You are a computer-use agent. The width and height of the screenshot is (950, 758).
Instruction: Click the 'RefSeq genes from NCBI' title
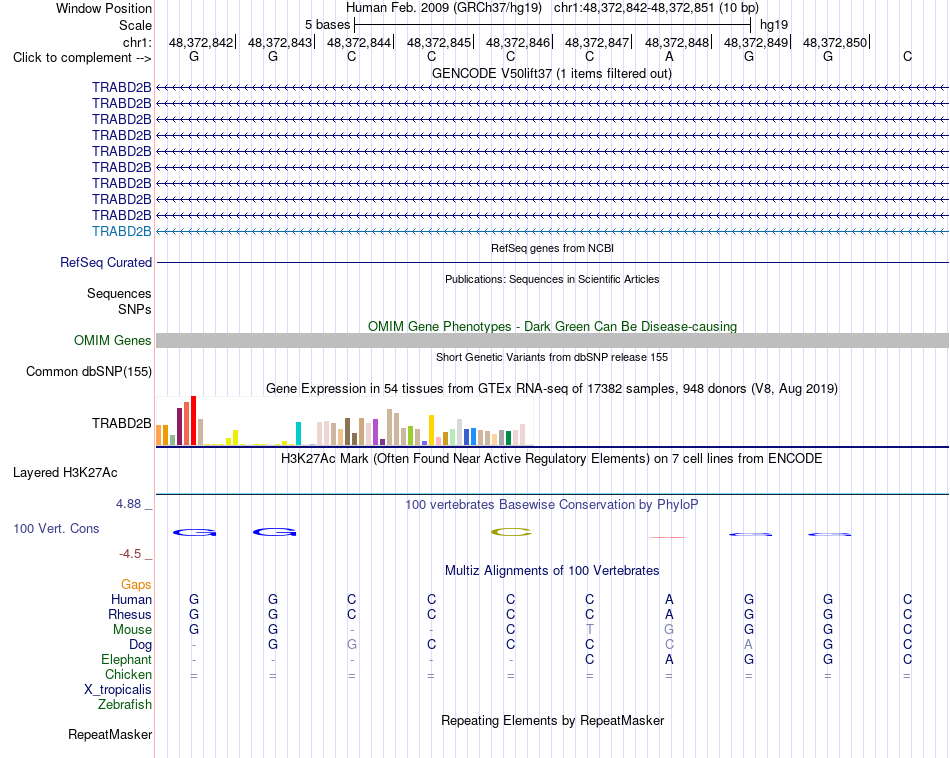tap(553, 248)
